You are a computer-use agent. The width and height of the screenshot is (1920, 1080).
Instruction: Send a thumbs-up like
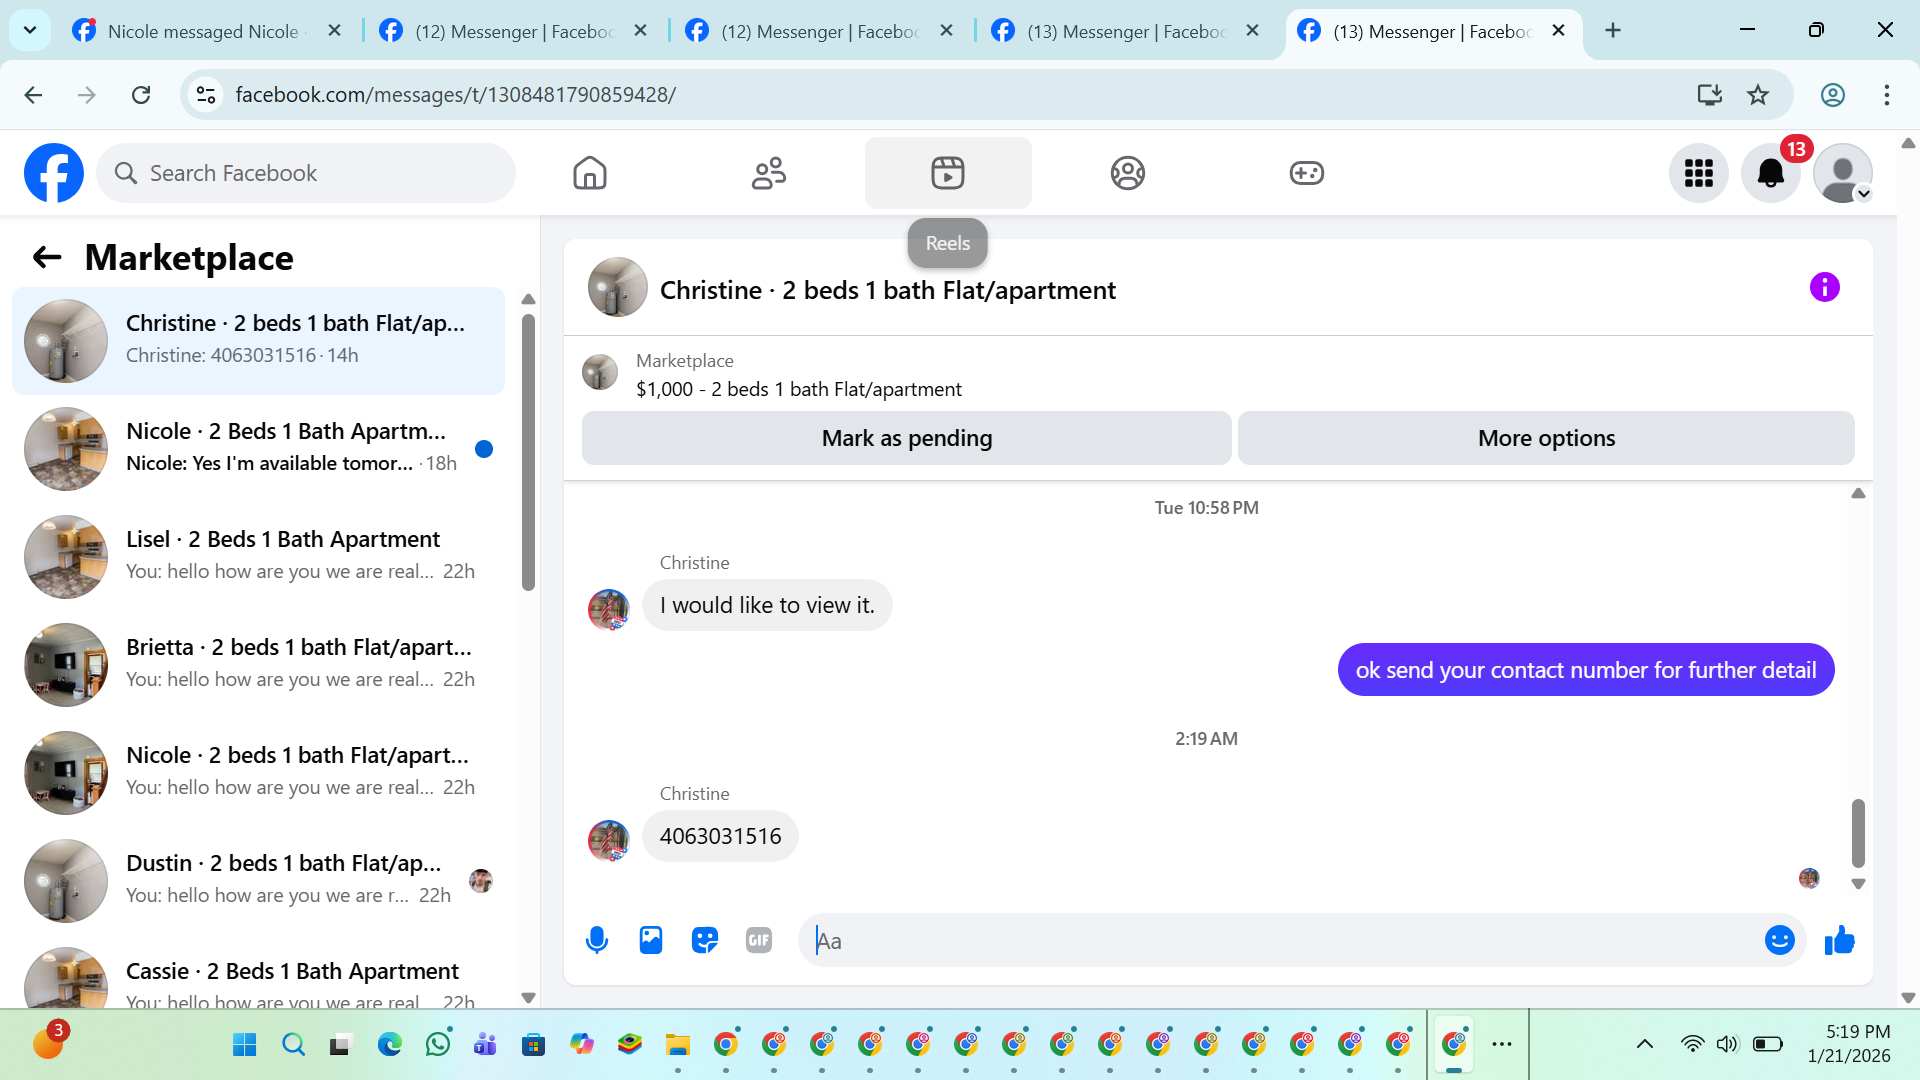(x=1839, y=940)
